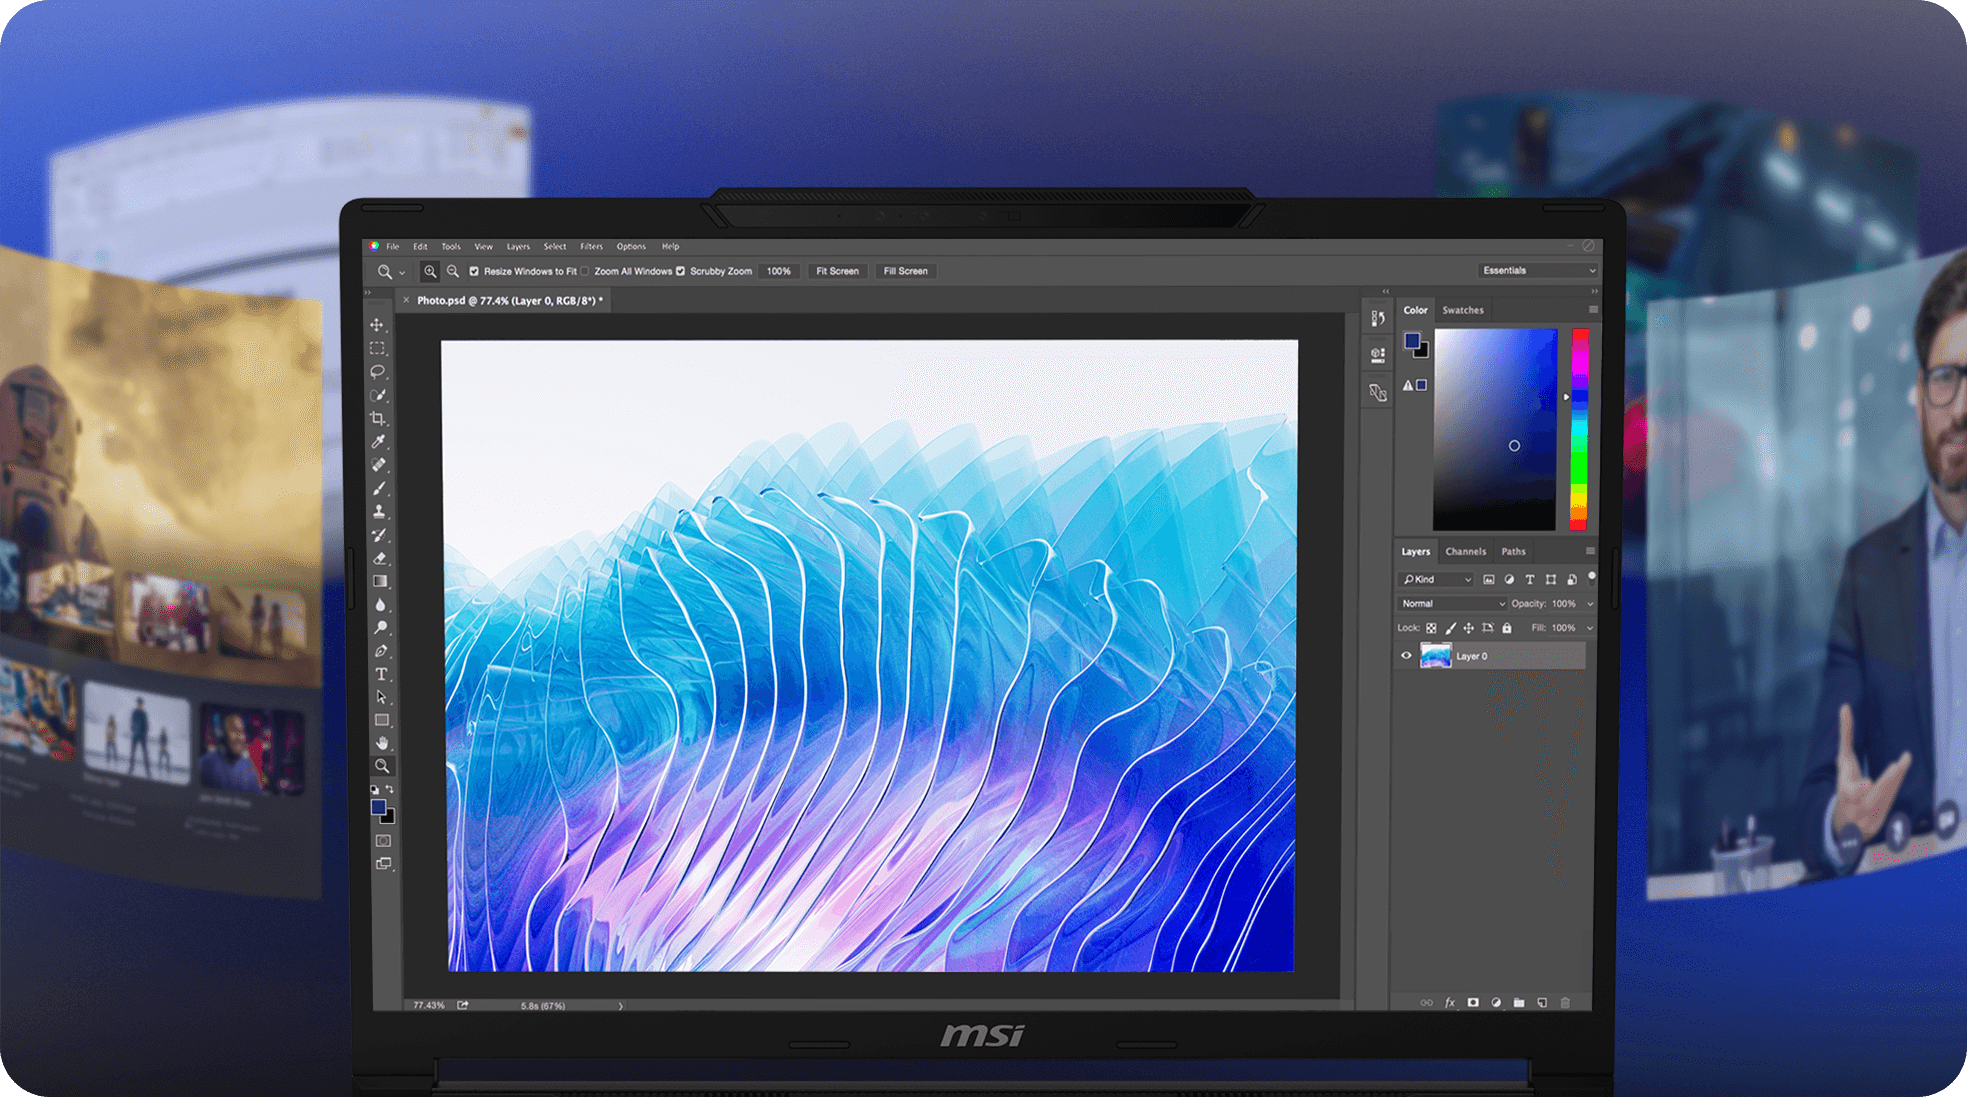Image resolution: width=1967 pixels, height=1097 pixels.
Task: Open the Normal blend mode dropdown
Action: tap(1451, 604)
